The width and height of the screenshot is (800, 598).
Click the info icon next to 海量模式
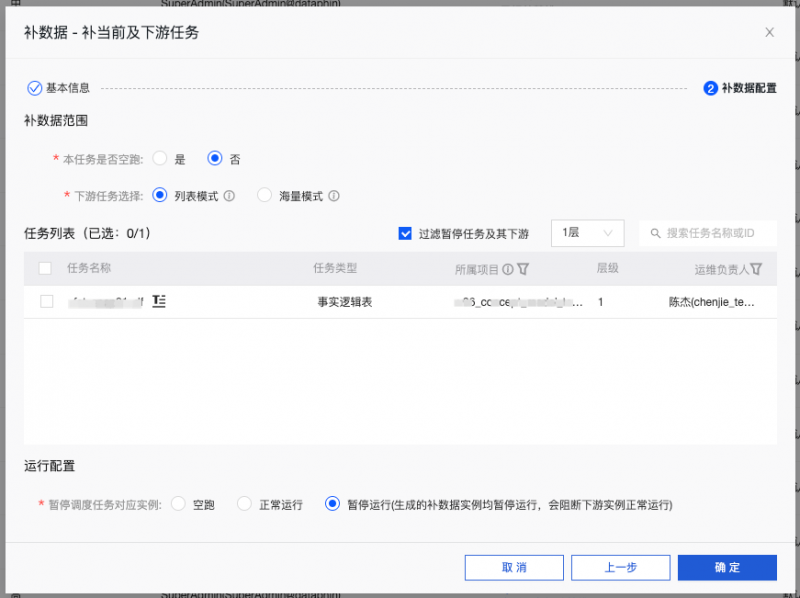coord(334,196)
